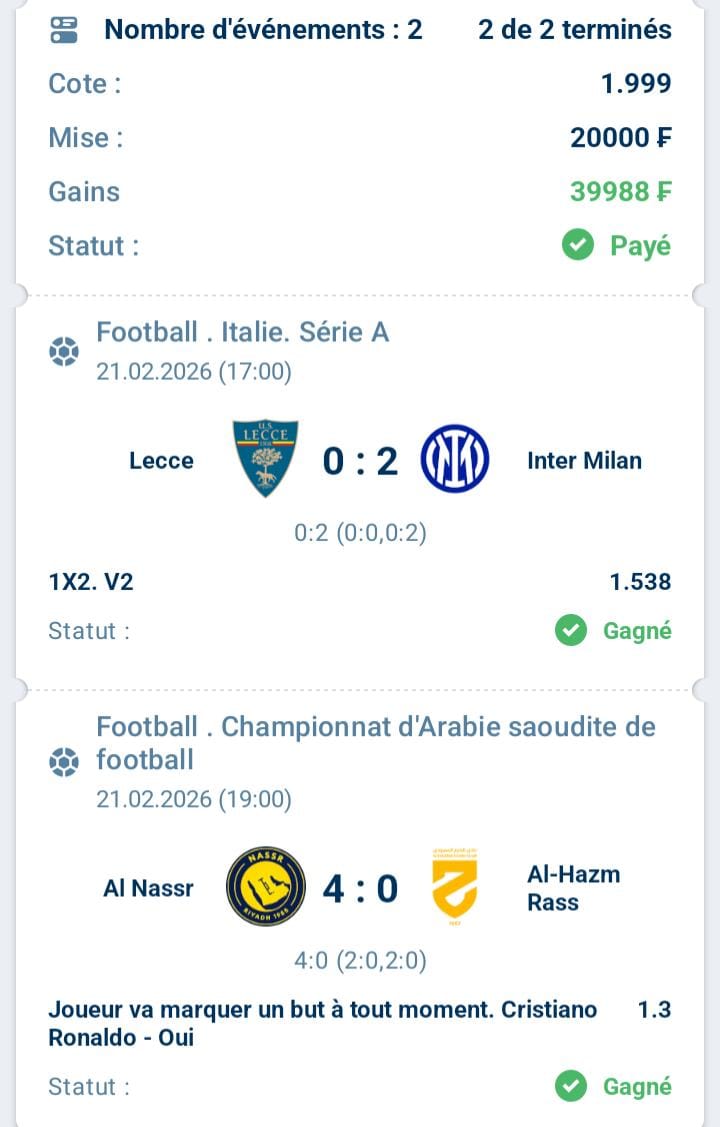Click the bet slip events icon
The height and width of the screenshot is (1127, 720).
(64, 30)
